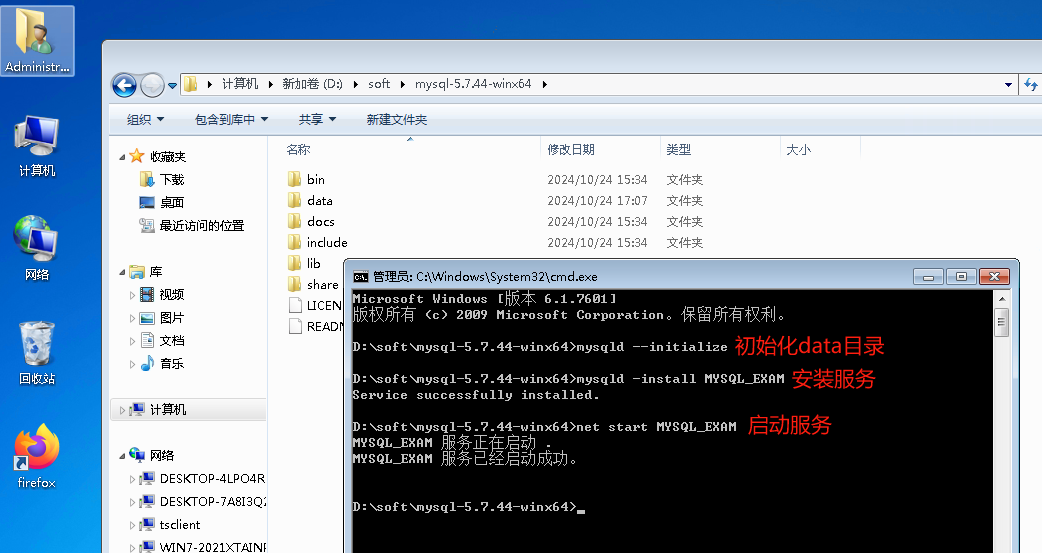Image resolution: width=1042 pixels, height=553 pixels.
Task: Click the cmd window scrollbar thumb
Action: 1001,323
